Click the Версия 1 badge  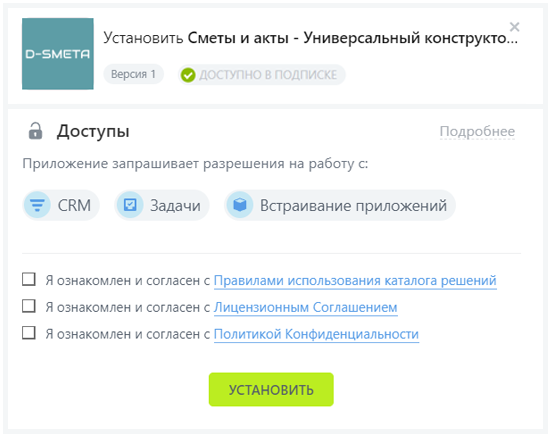[133, 74]
